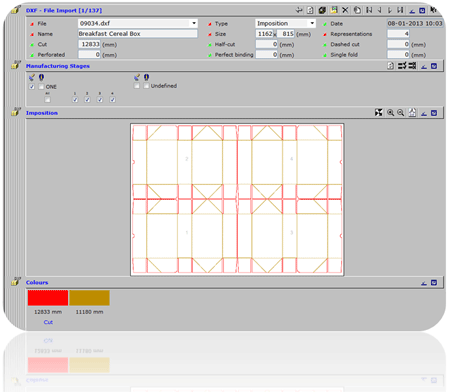
Task: Click the 11180 mm length text
Action: click(89, 312)
